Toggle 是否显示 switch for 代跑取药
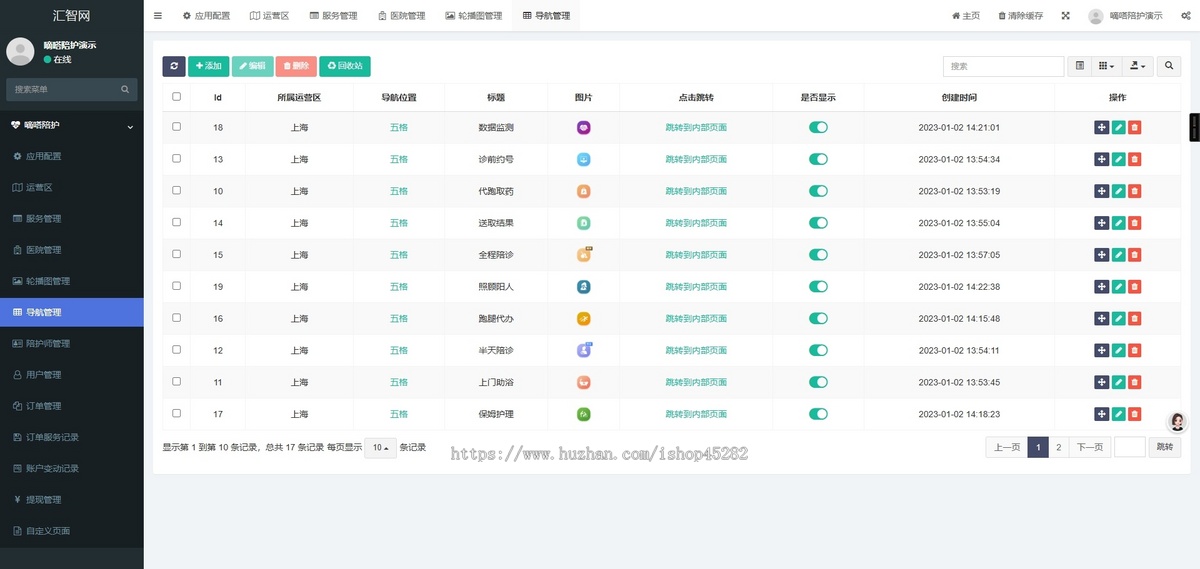 tap(818, 191)
